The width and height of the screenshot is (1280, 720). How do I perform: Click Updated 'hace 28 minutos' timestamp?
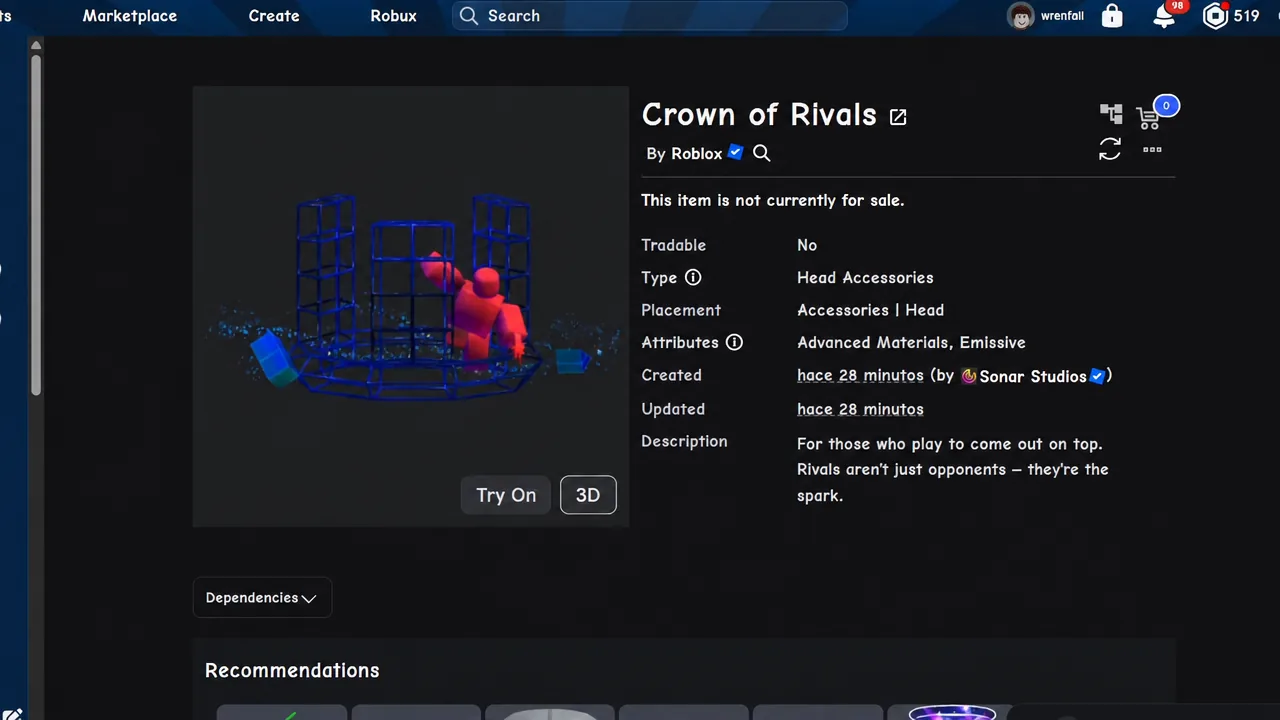click(x=860, y=409)
